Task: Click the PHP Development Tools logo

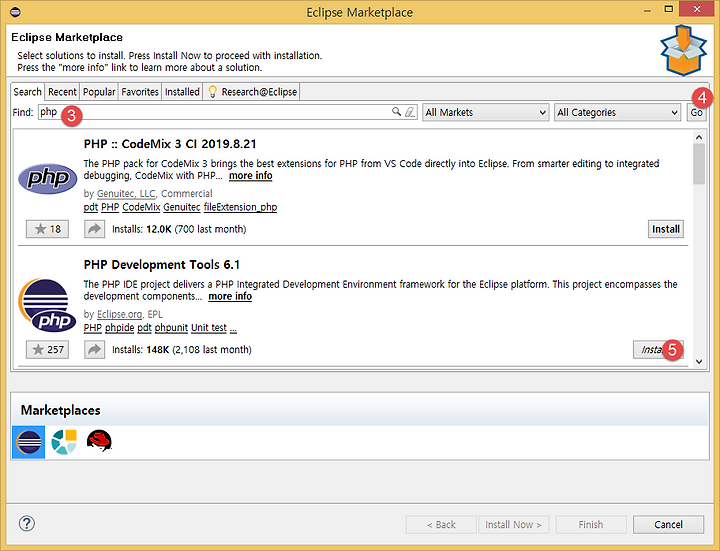Action: (x=47, y=305)
